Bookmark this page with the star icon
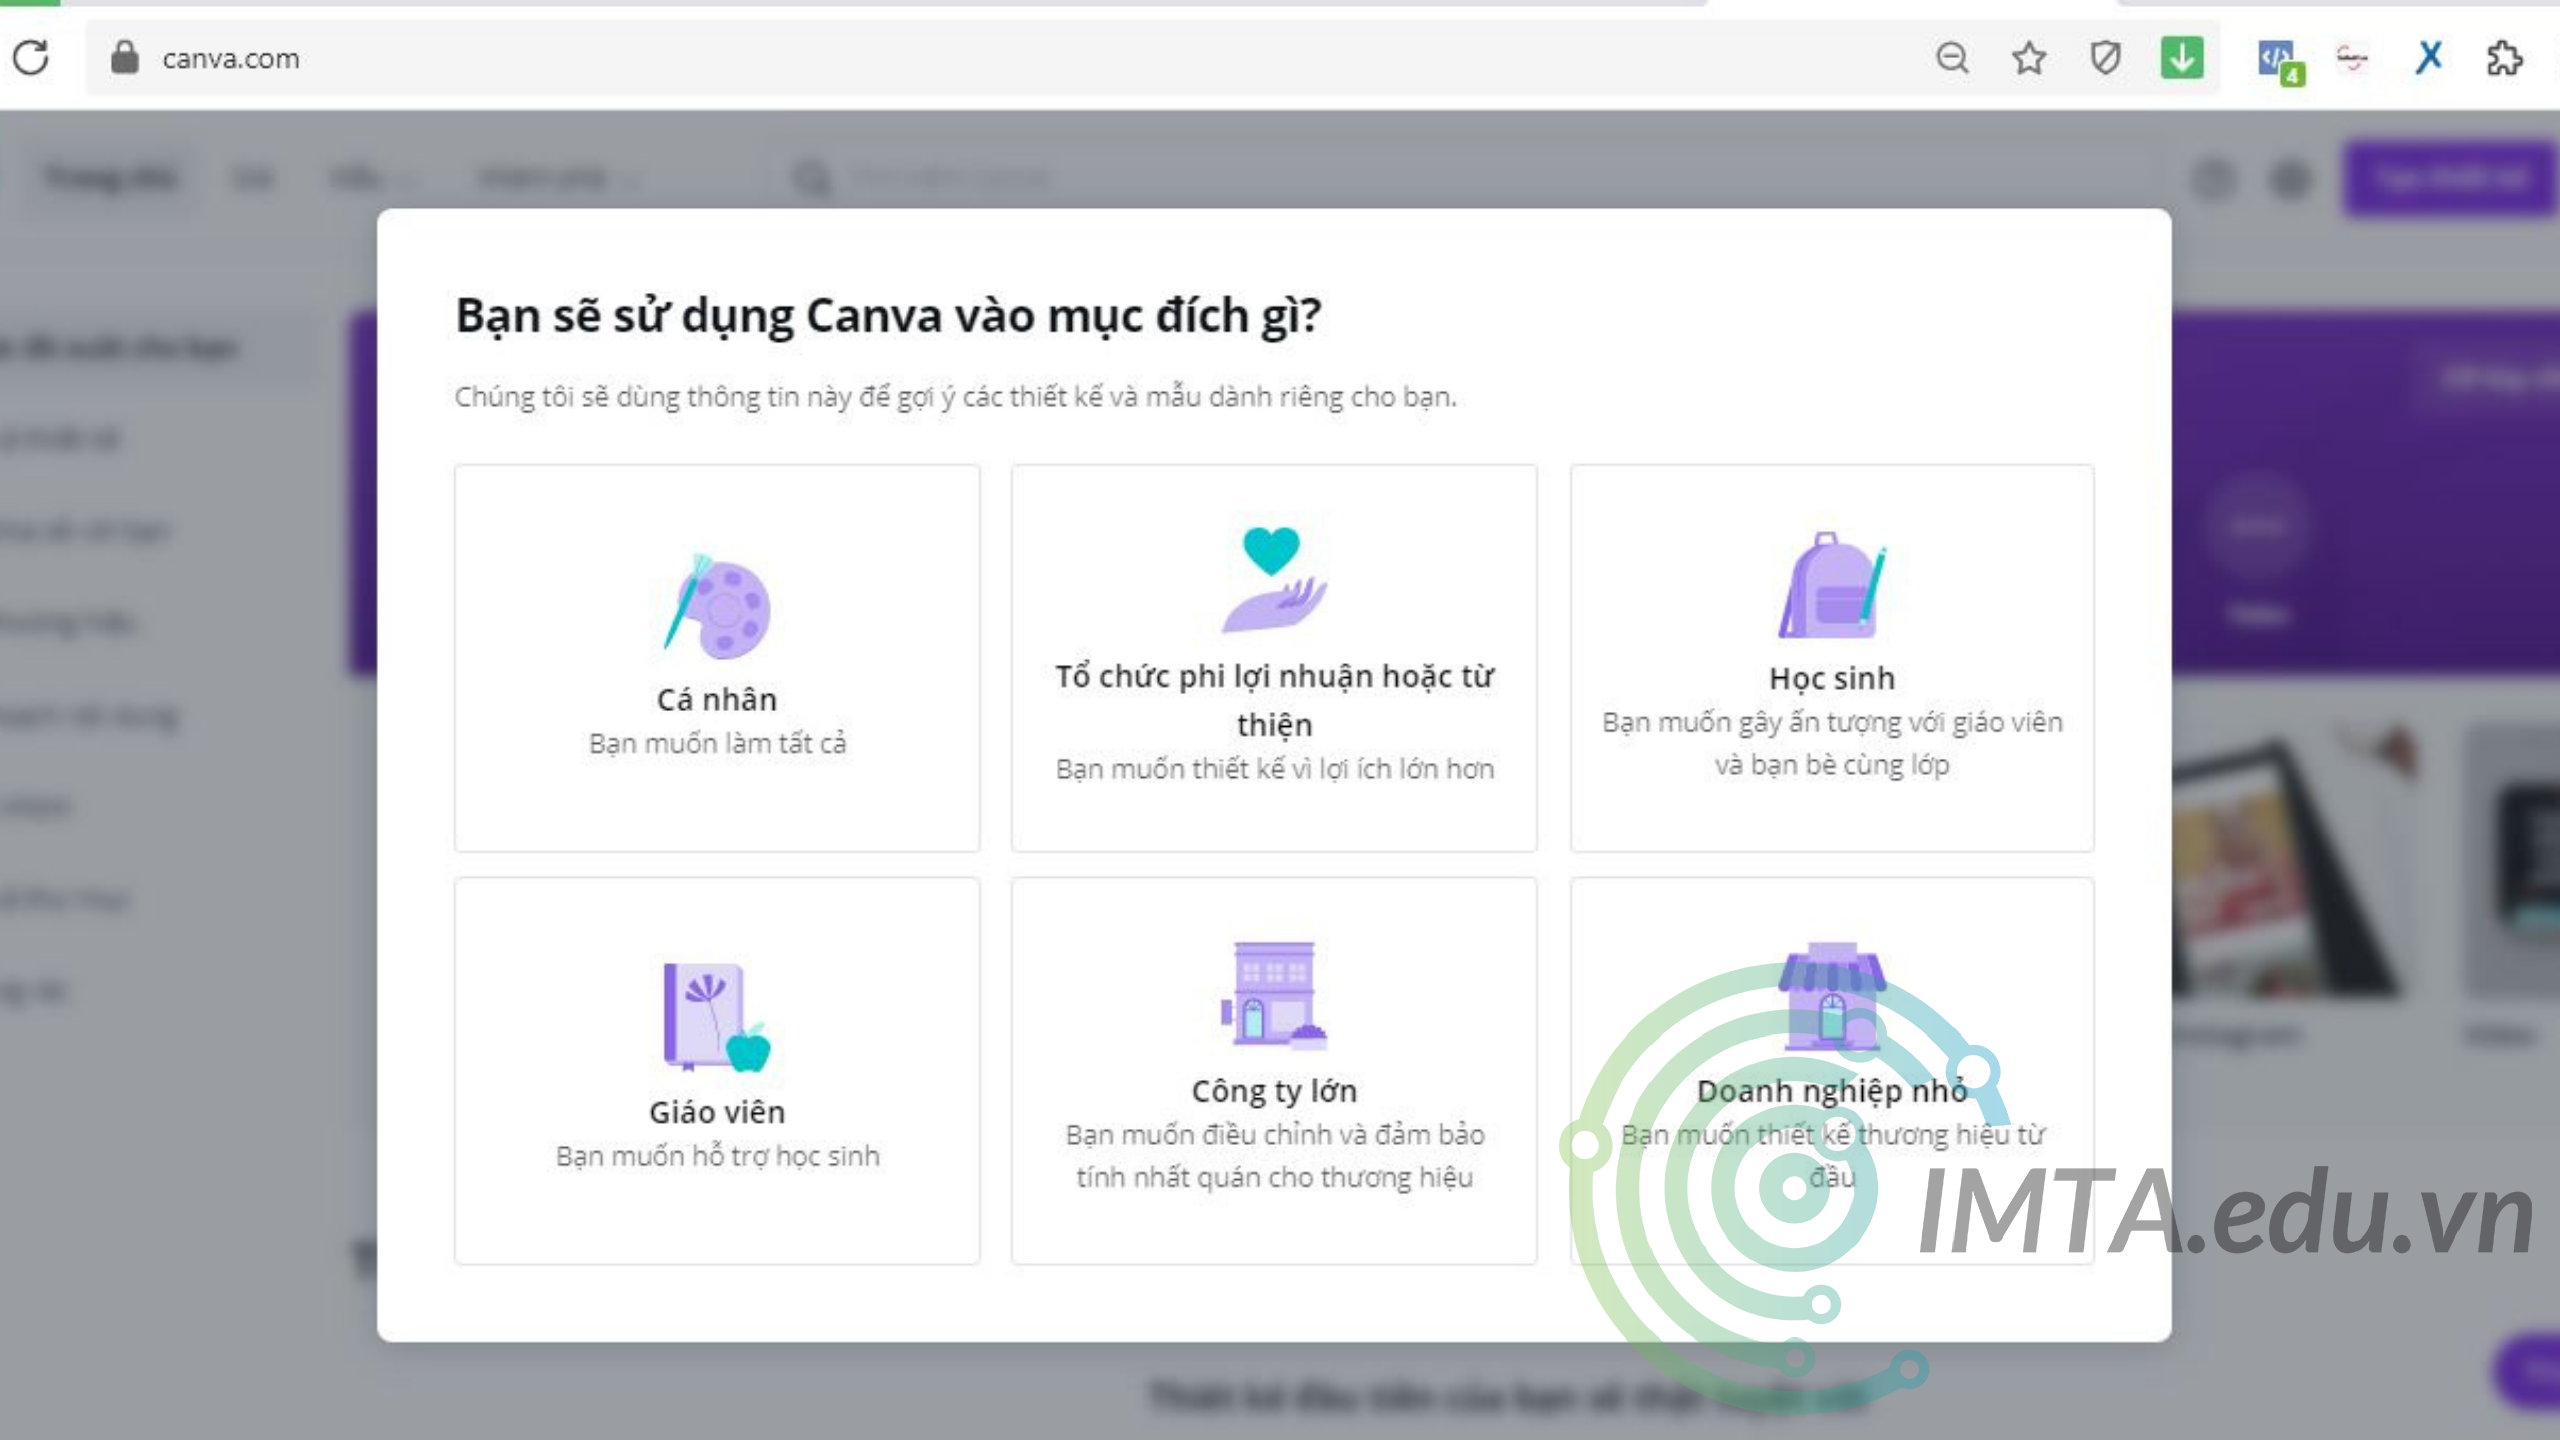The width and height of the screenshot is (2560, 1440). tap(2029, 58)
